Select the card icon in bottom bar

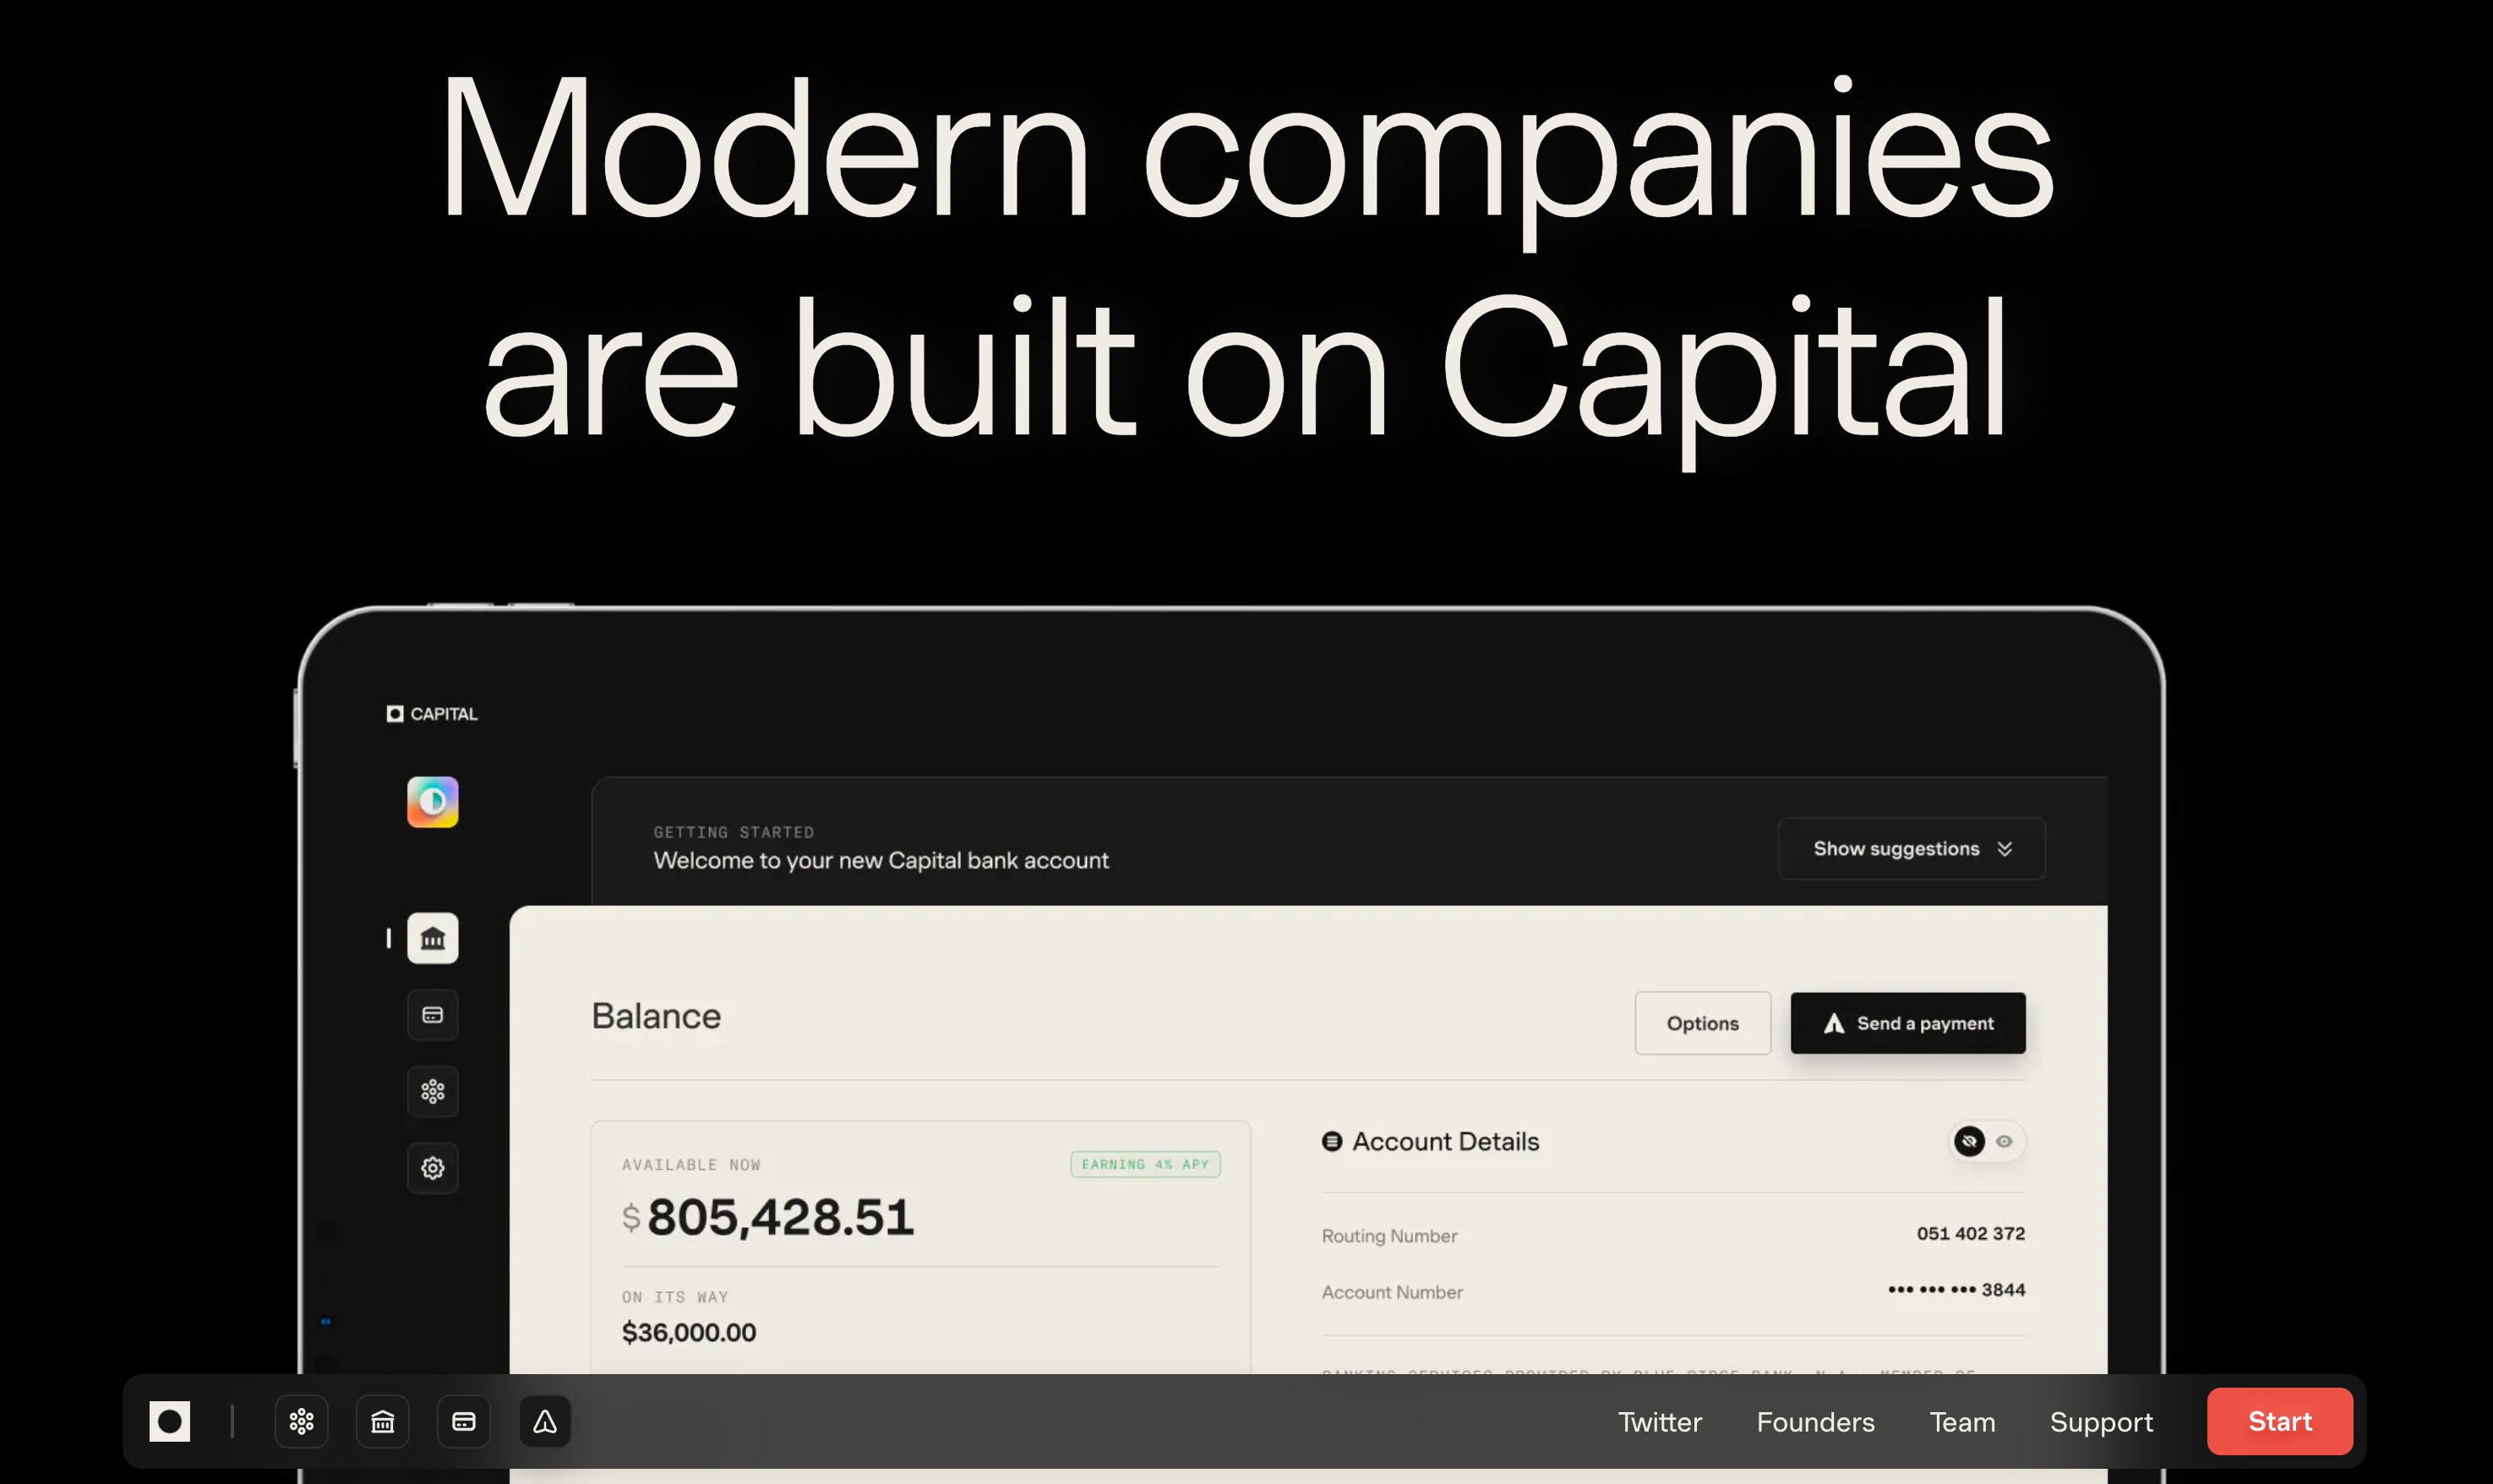464,1421
